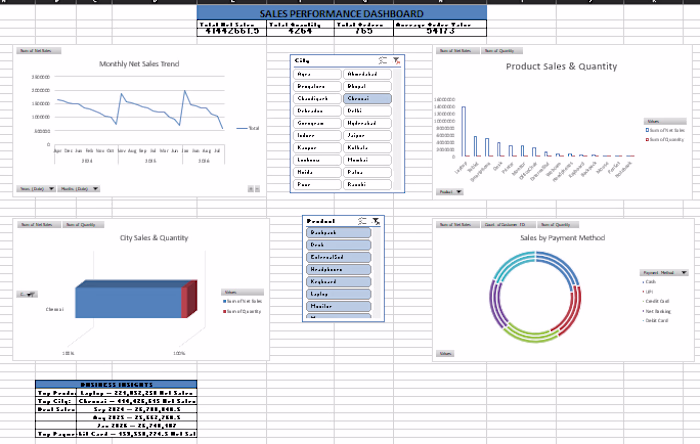Choose Jaipur in City slicer
Image resolution: width=700 pixels, height=444 pixels.
click(x=367, y=135)
